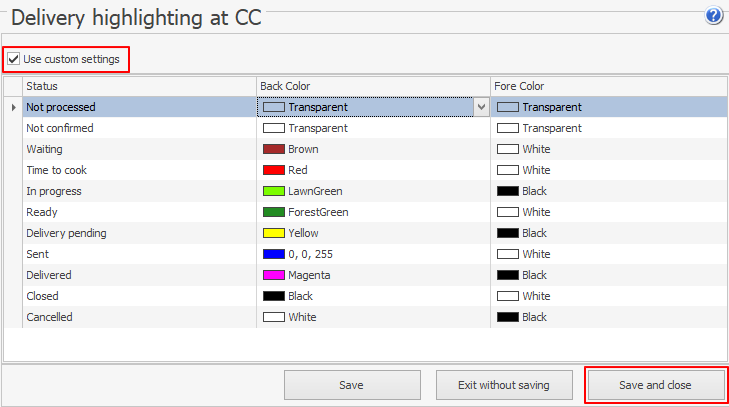
Task: Click the Yellow swatch for Delivery pending
Action: 274,233
